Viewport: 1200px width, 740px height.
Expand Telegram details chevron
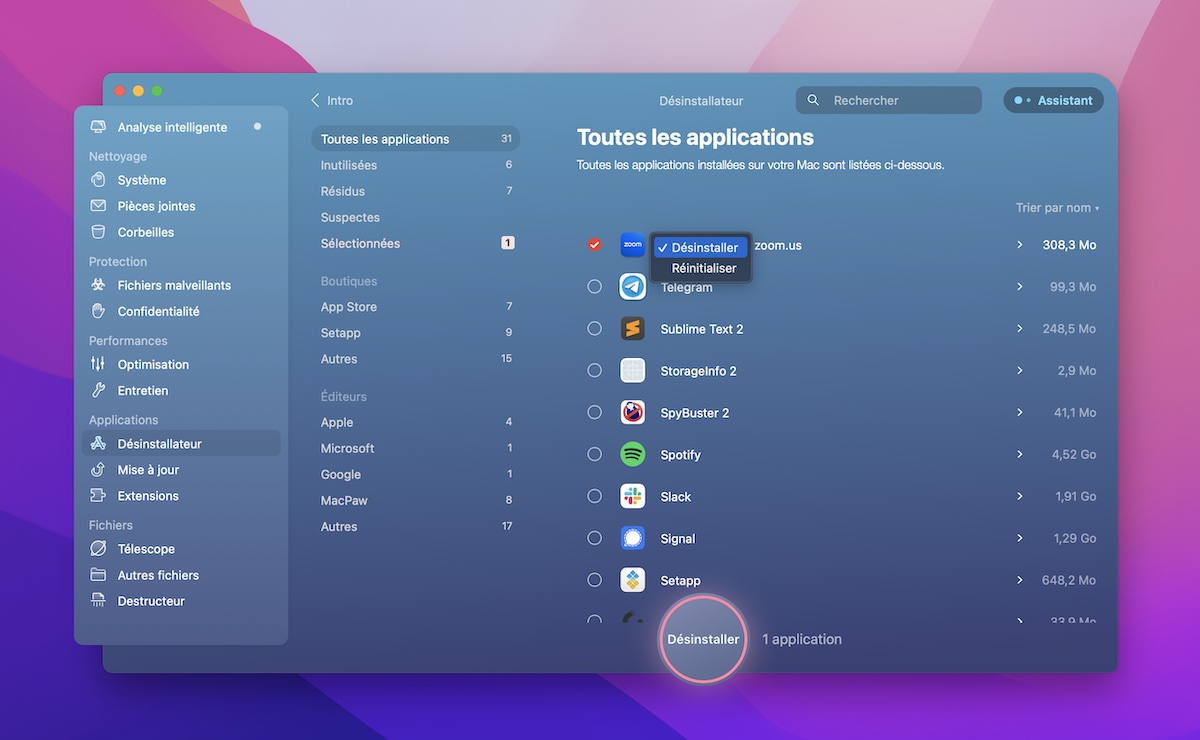pos(1019,287)
